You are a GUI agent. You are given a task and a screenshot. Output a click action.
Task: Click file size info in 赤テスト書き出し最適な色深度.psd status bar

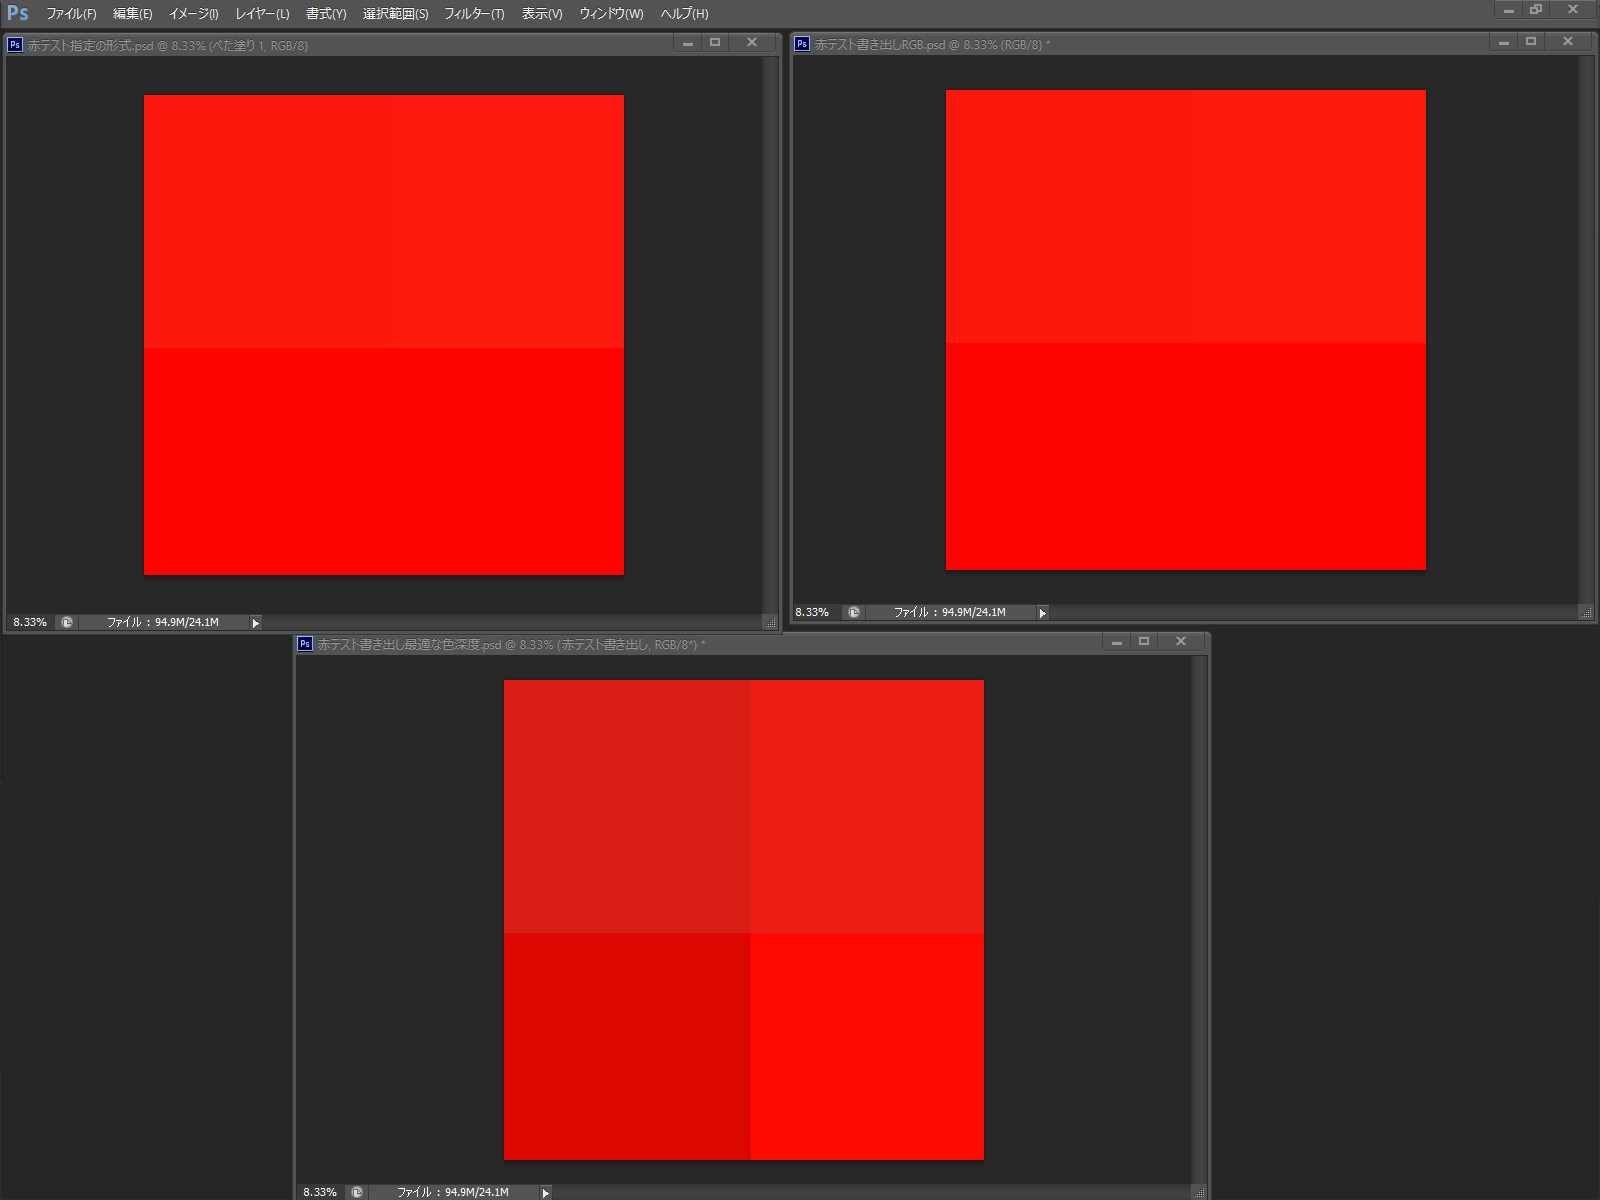point(453,1192)
